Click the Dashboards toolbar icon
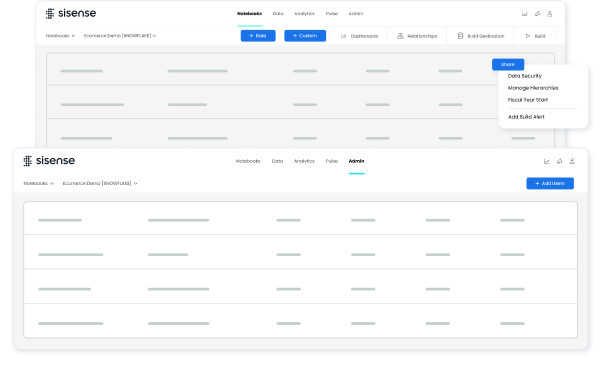 click(343, 36)
